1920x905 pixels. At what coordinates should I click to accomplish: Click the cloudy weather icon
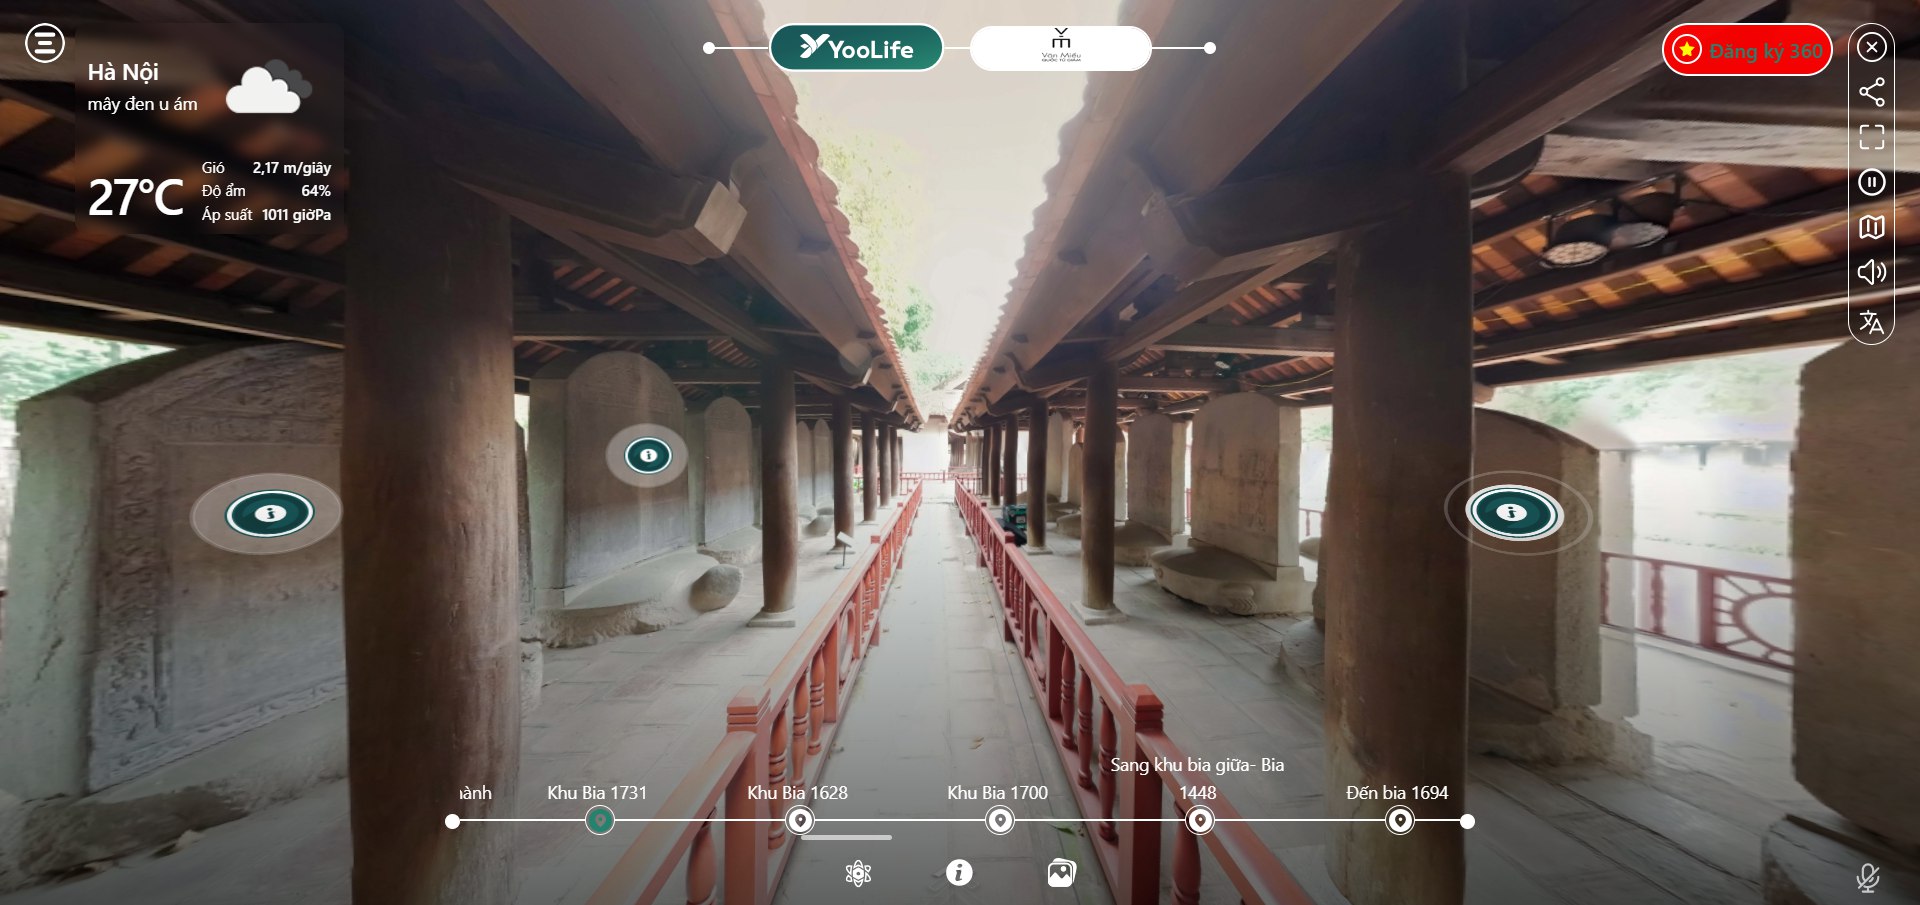(x=267, y=87)
